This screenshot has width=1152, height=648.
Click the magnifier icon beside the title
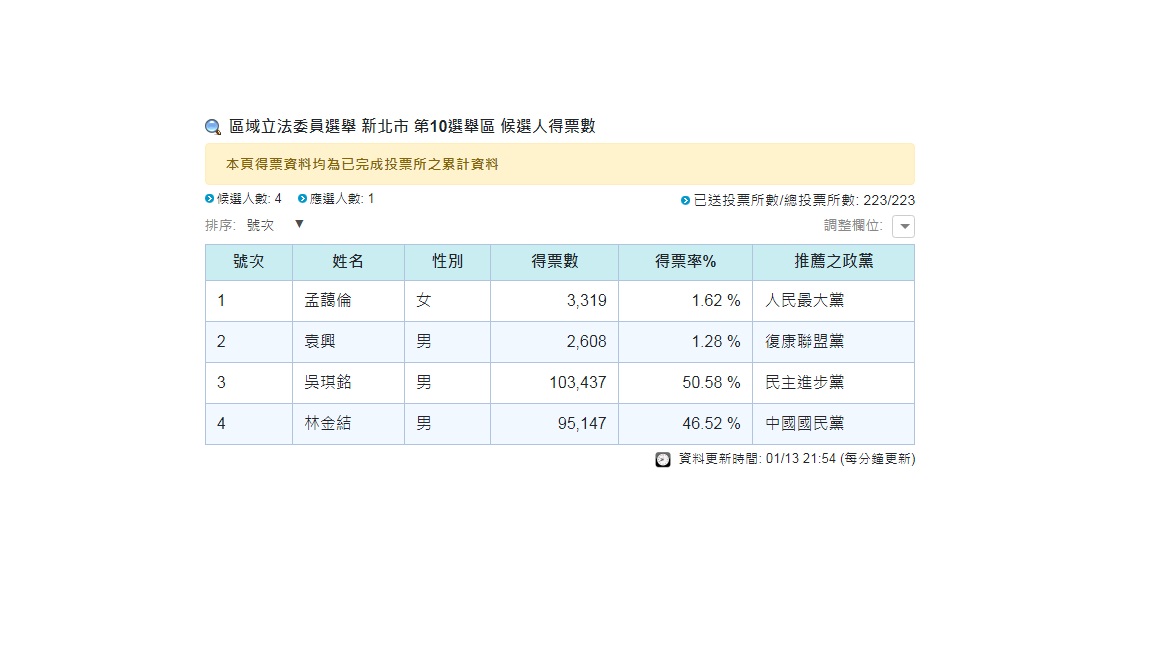coord(213,127)
